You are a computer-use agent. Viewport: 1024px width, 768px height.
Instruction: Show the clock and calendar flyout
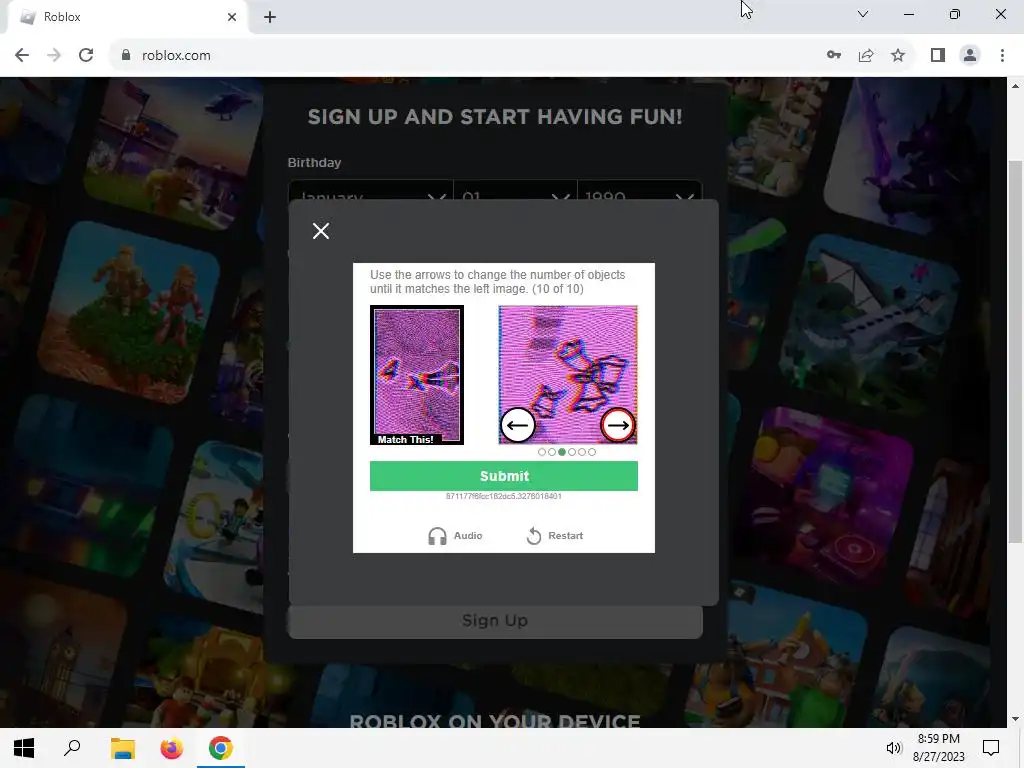938,748
